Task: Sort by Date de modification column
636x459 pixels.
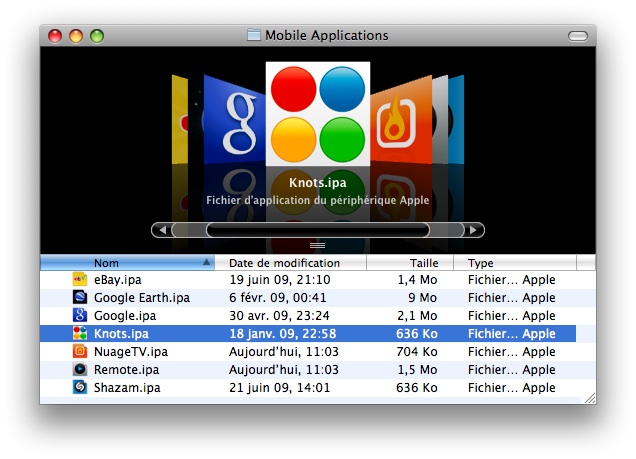Action: (x=290, y=263)
